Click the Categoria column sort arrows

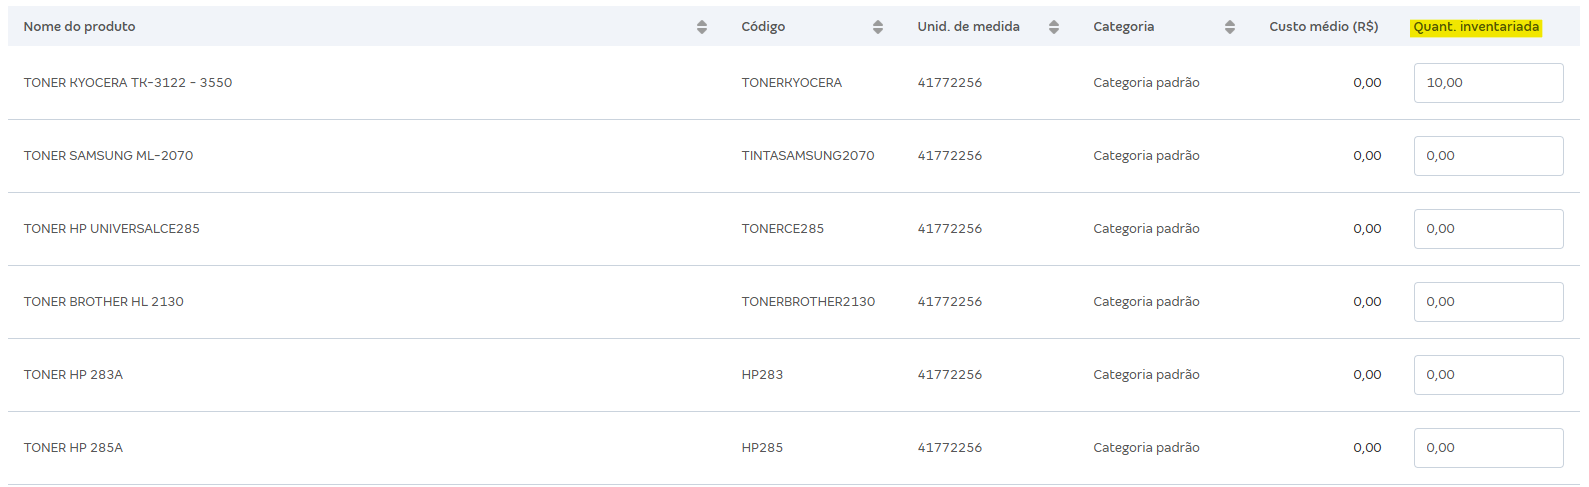point(1230,27)
